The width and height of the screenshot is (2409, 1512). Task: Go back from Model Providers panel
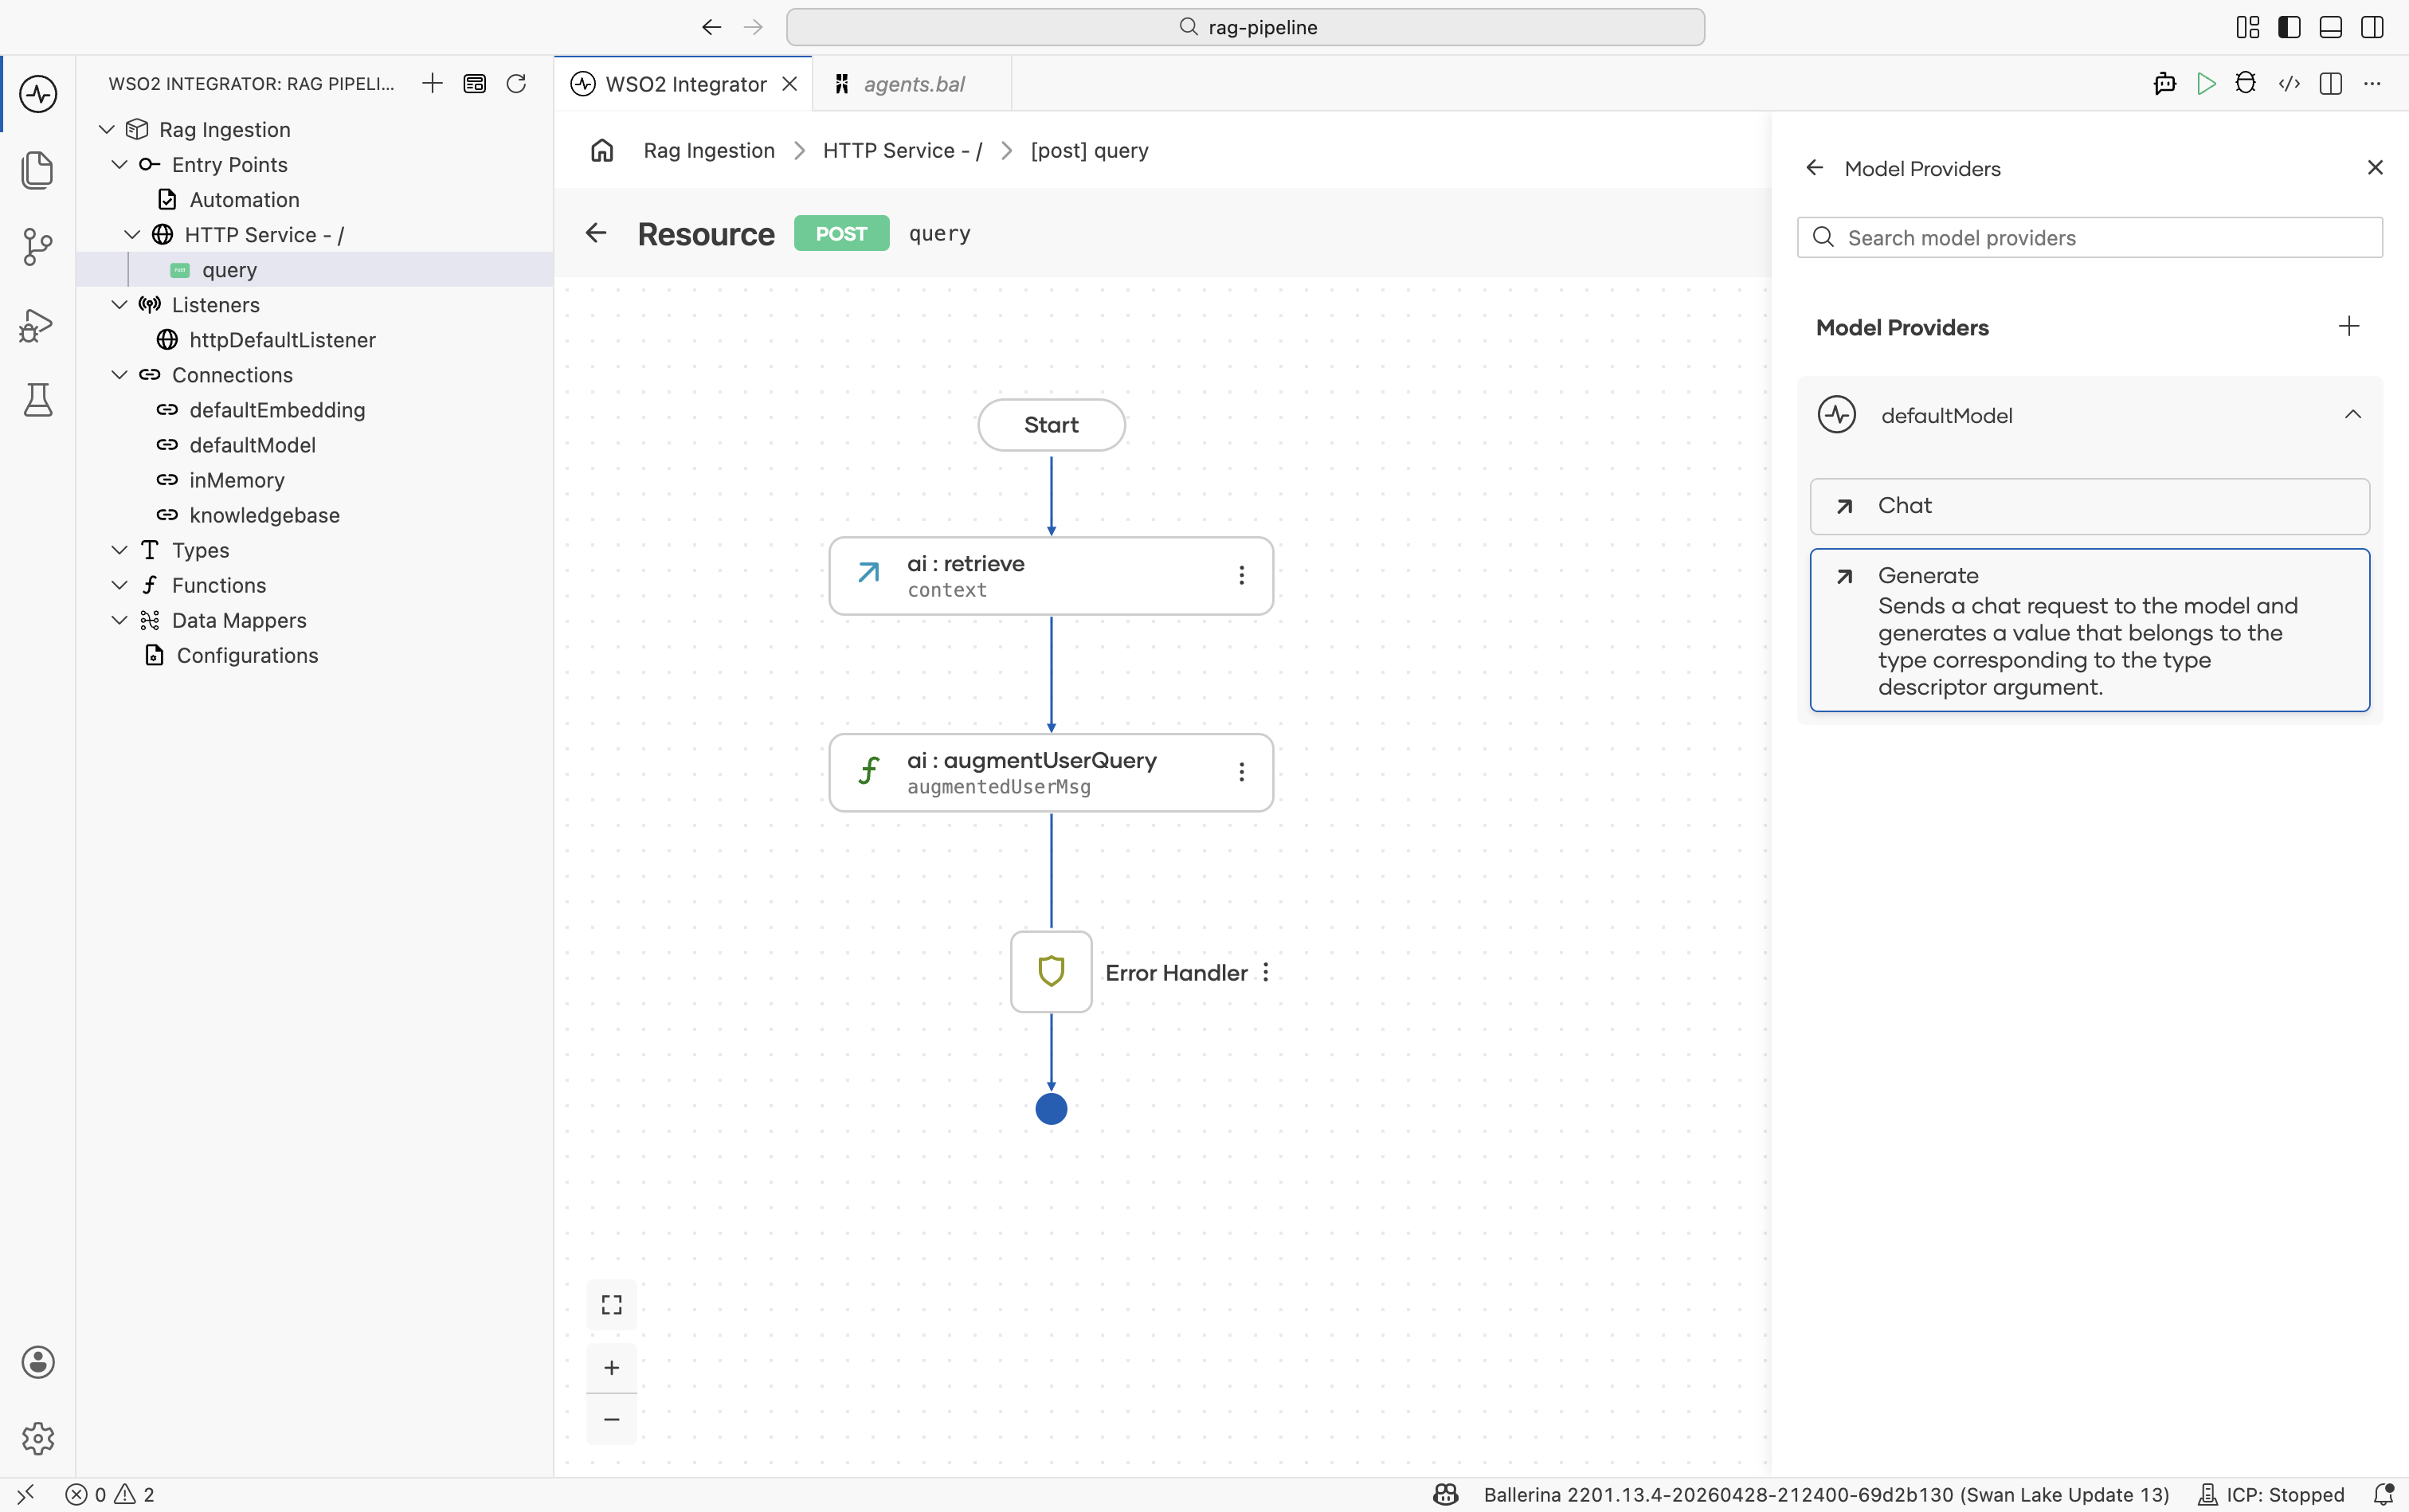[1815, 168]
